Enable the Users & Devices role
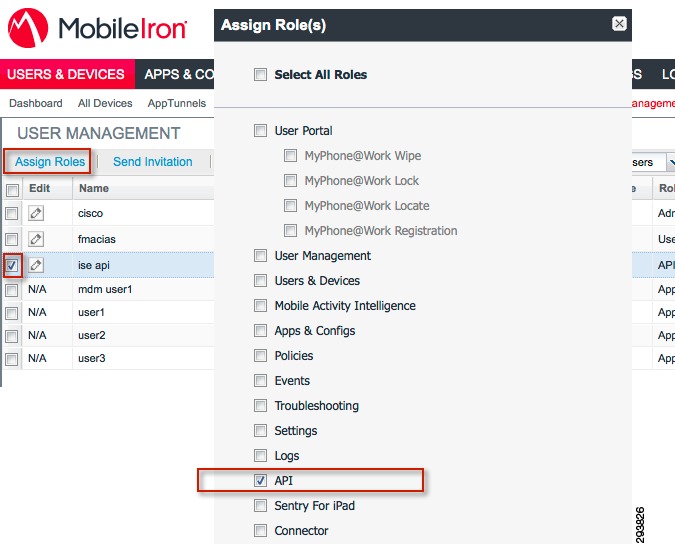This screenshot has height=544, width=675. (x=260, y=280)
